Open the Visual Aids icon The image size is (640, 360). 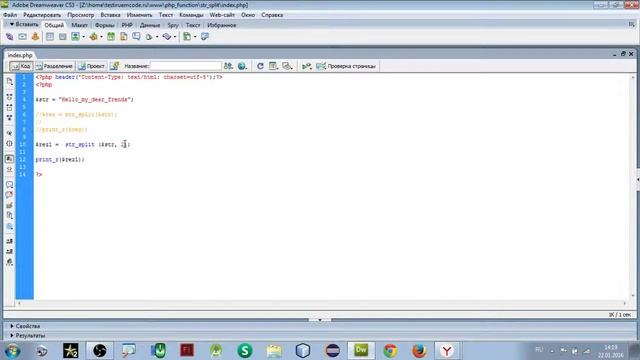[x=287, y=66]
